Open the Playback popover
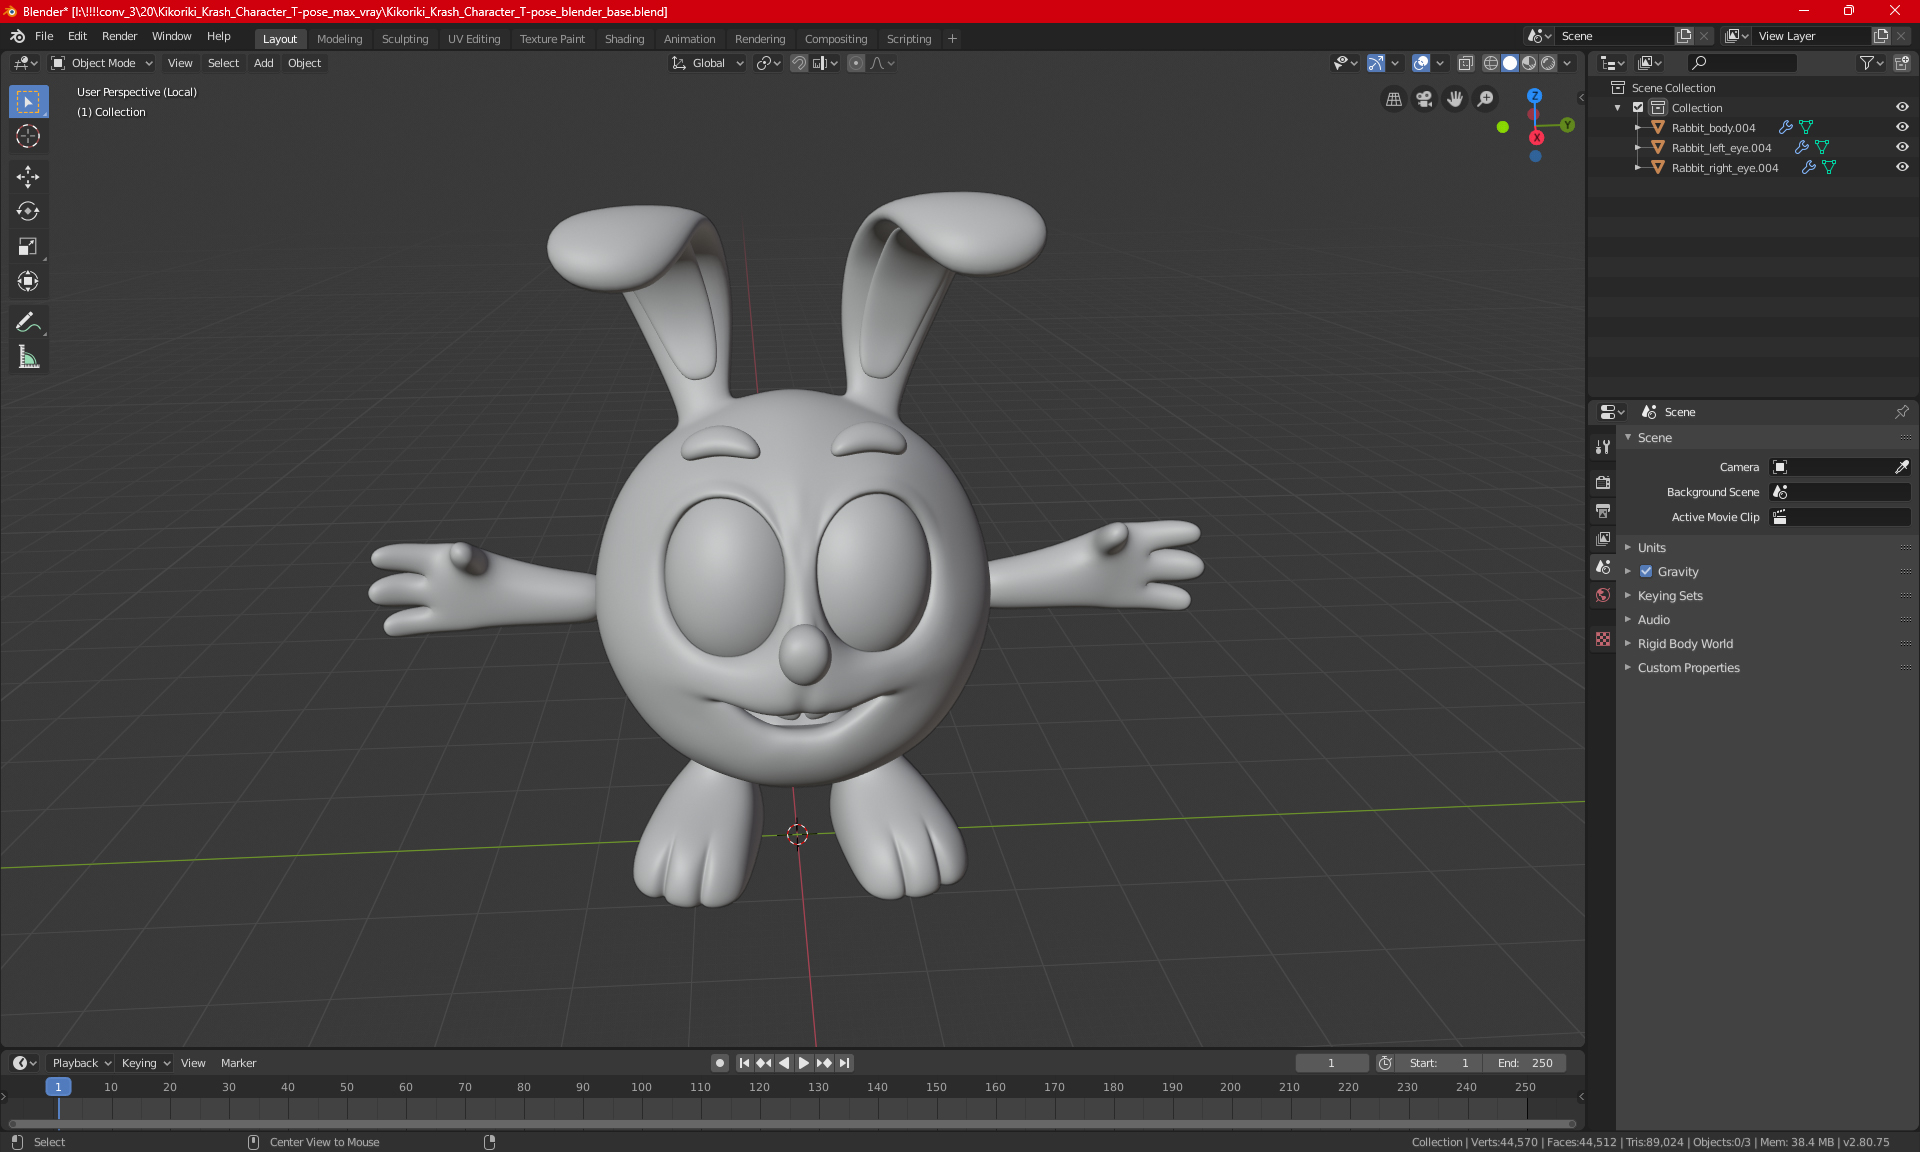This screenshot has width=1920, height=1152. (x=80, y=1063)
